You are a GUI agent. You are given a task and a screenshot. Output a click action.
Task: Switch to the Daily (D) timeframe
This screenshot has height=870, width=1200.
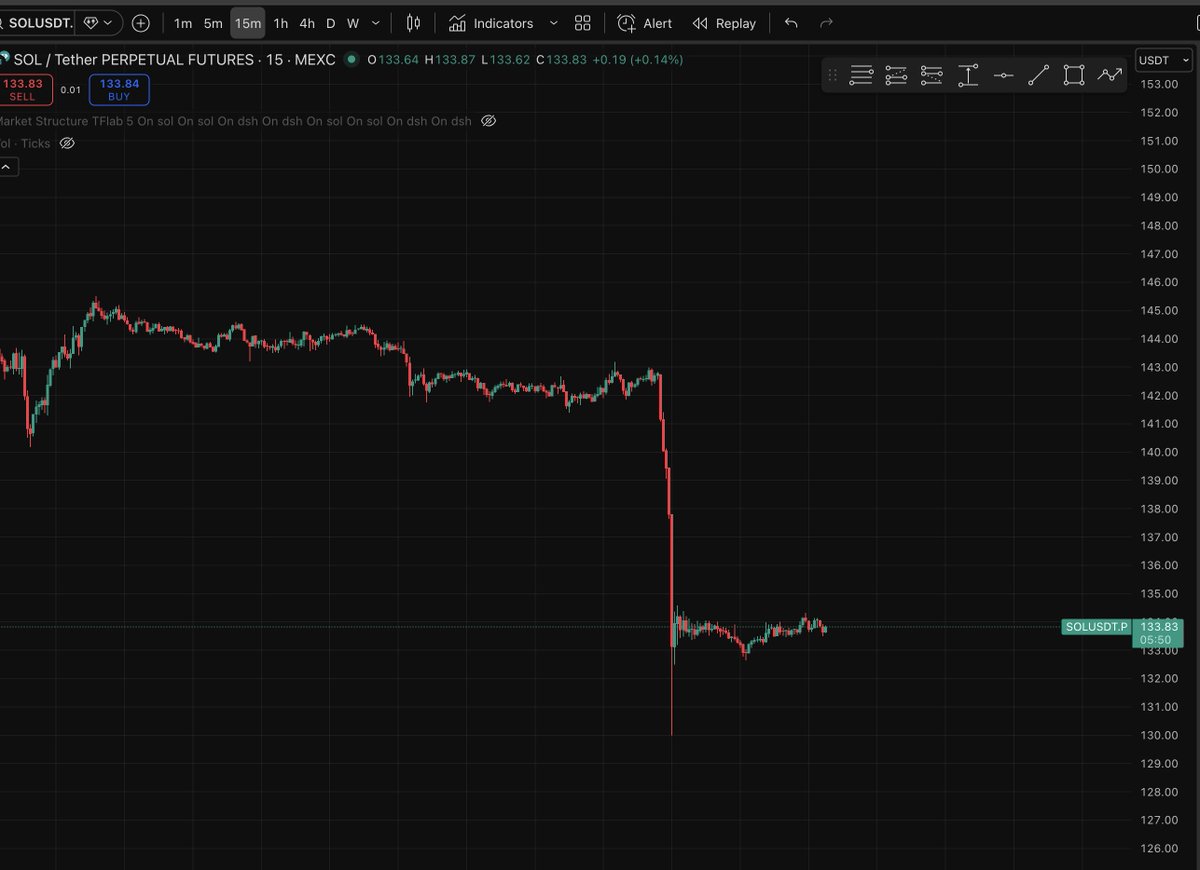click(331, 23)
